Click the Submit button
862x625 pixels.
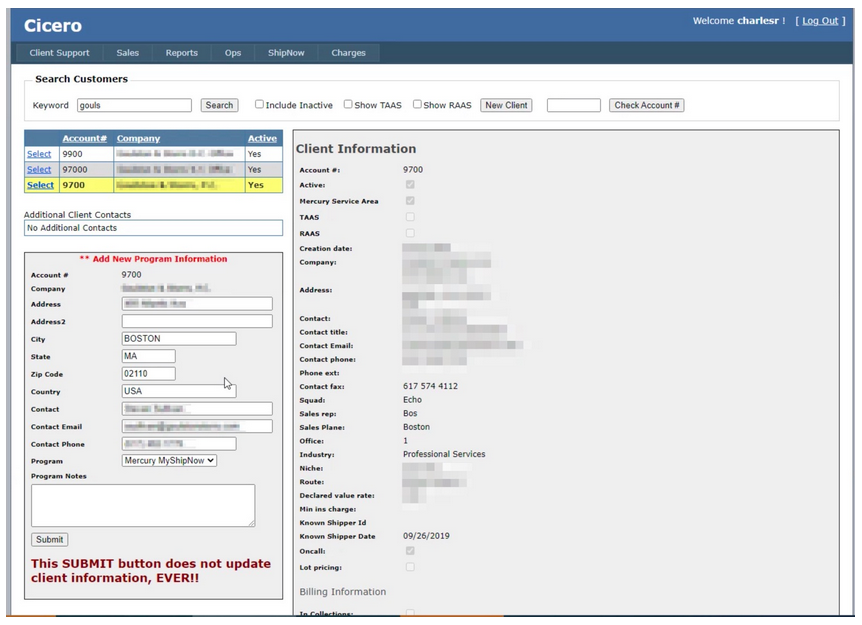click(x=49, y=540)
